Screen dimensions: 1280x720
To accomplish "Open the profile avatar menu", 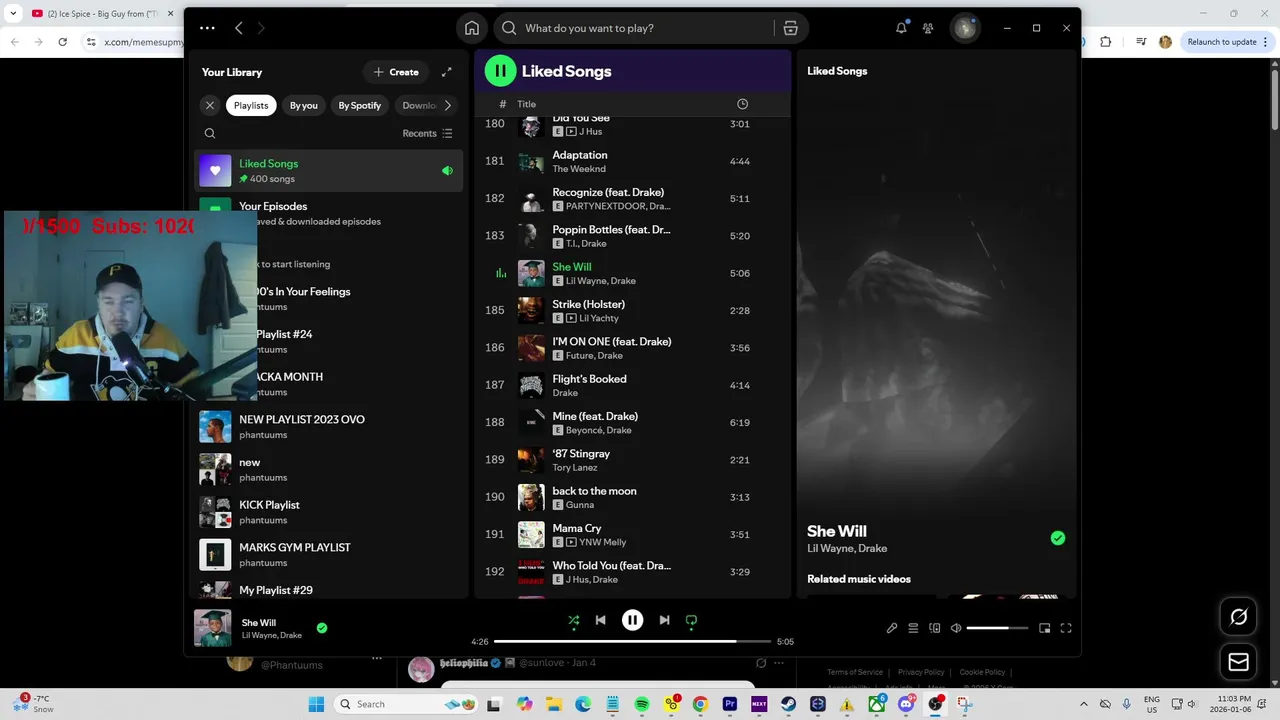I will coord(965,28).
